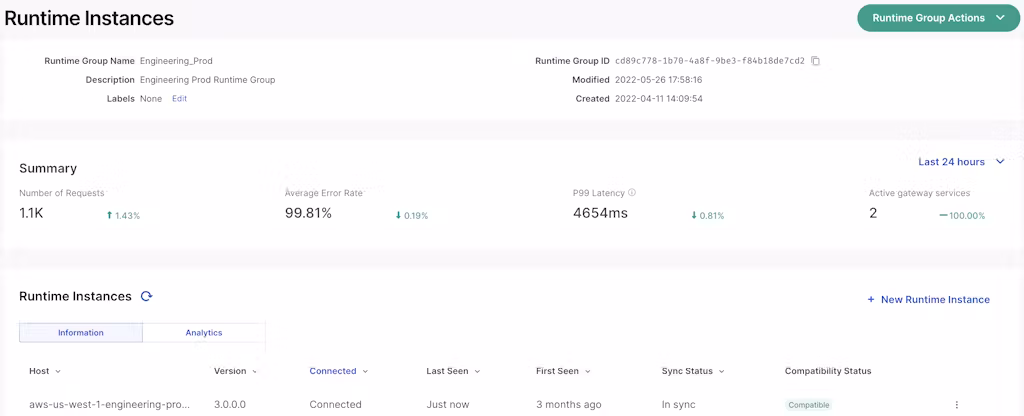Switch to the Analytics tab

click(x=204, y=333)
